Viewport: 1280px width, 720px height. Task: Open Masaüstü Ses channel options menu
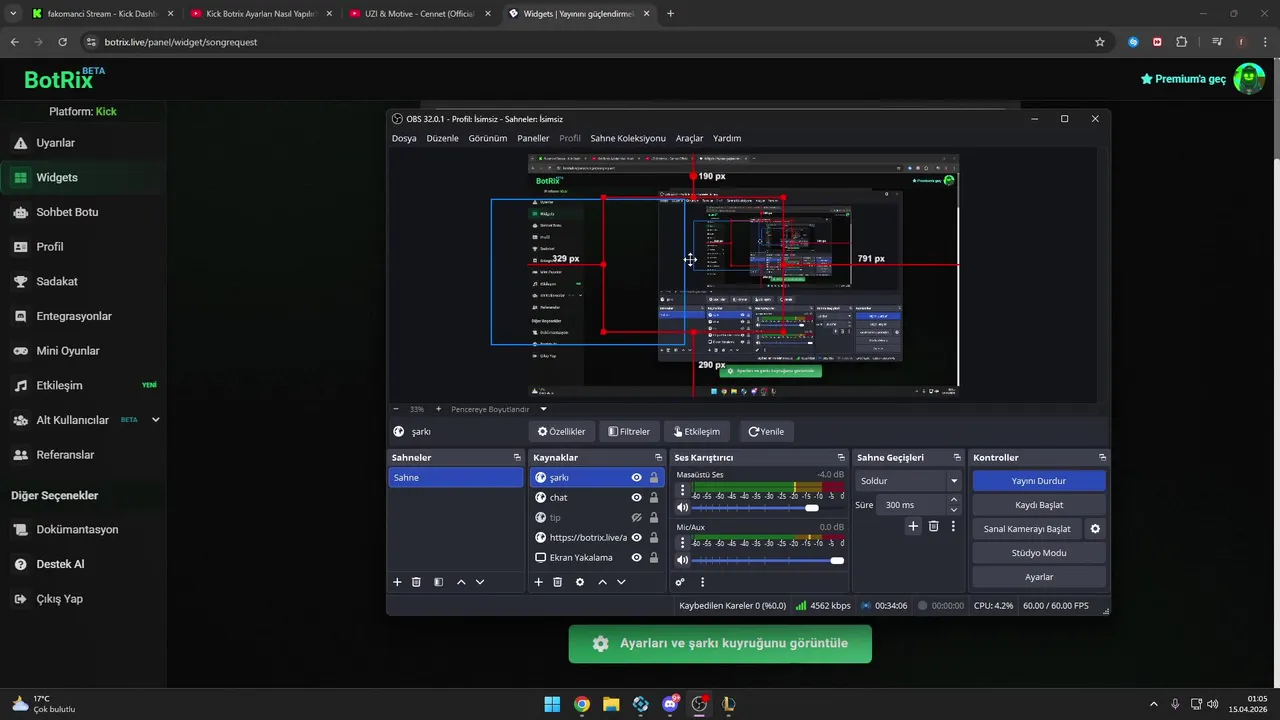point(683,490)
